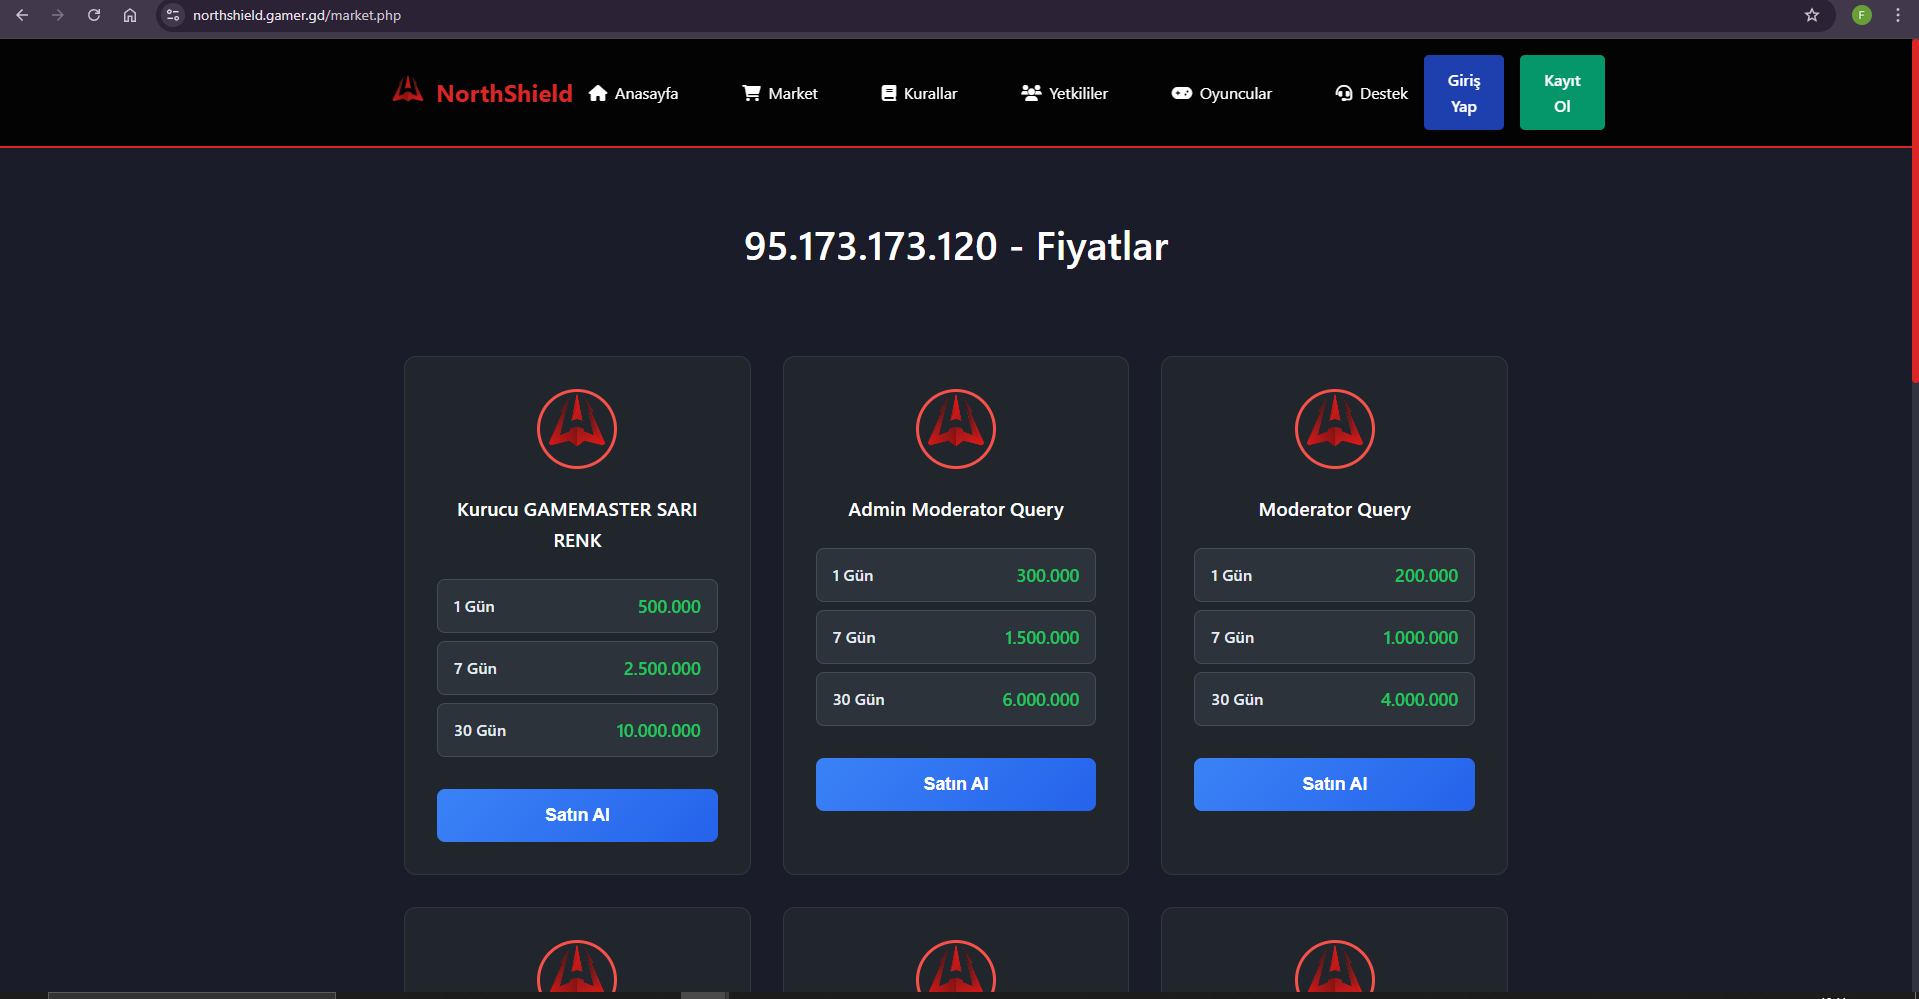Screen dimensions: 1919x999
Task: Click the browser home icon
Action: (x=130, y=15)
